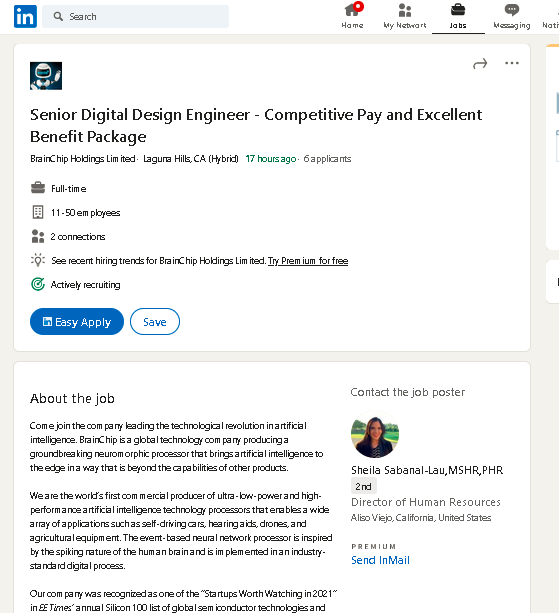Open the Try Premium for free link
Viewport: 559px width, 613px height.
[308, 261]
